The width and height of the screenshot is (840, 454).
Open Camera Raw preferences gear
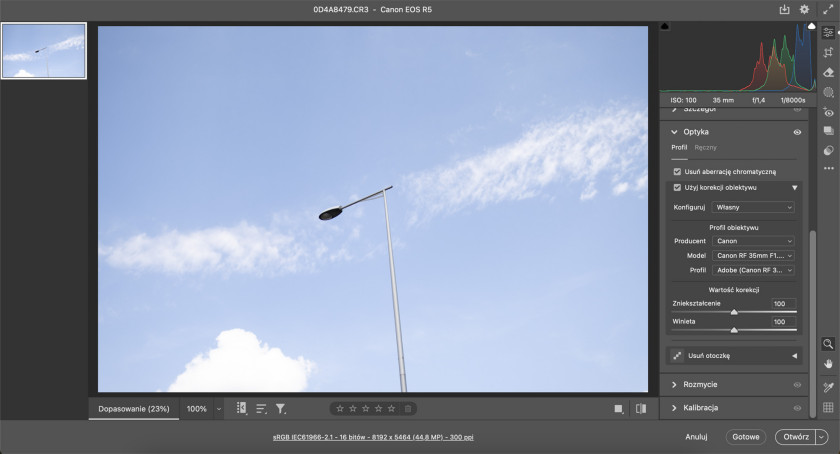(804, 9)
